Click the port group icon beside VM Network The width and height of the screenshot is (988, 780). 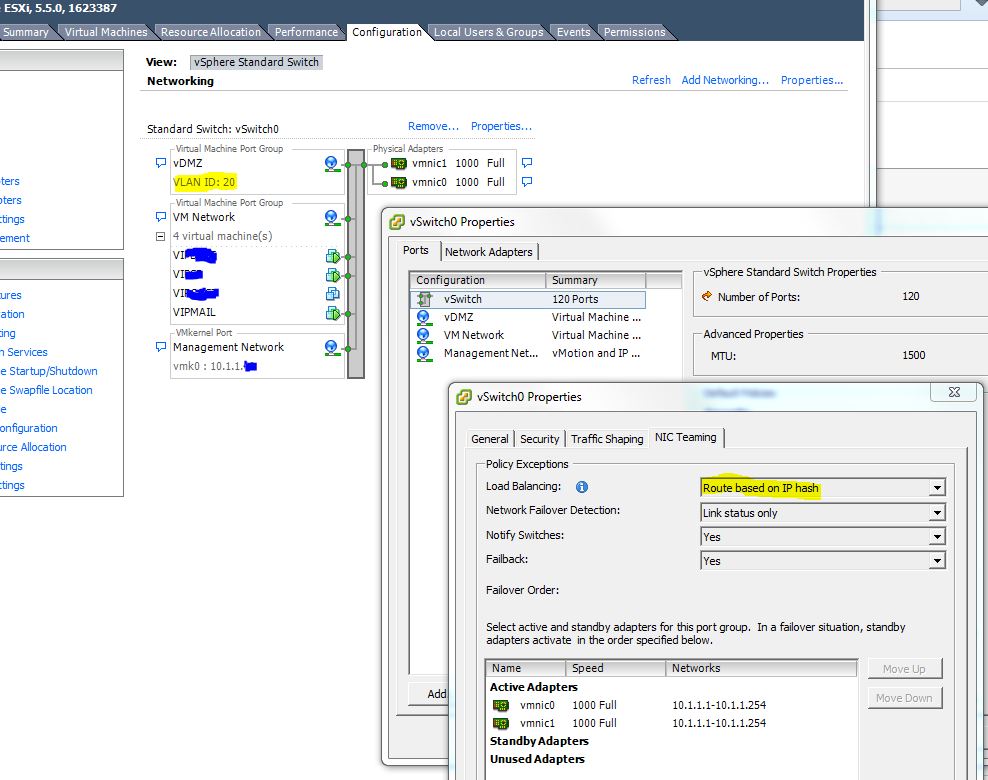point(331,216)
